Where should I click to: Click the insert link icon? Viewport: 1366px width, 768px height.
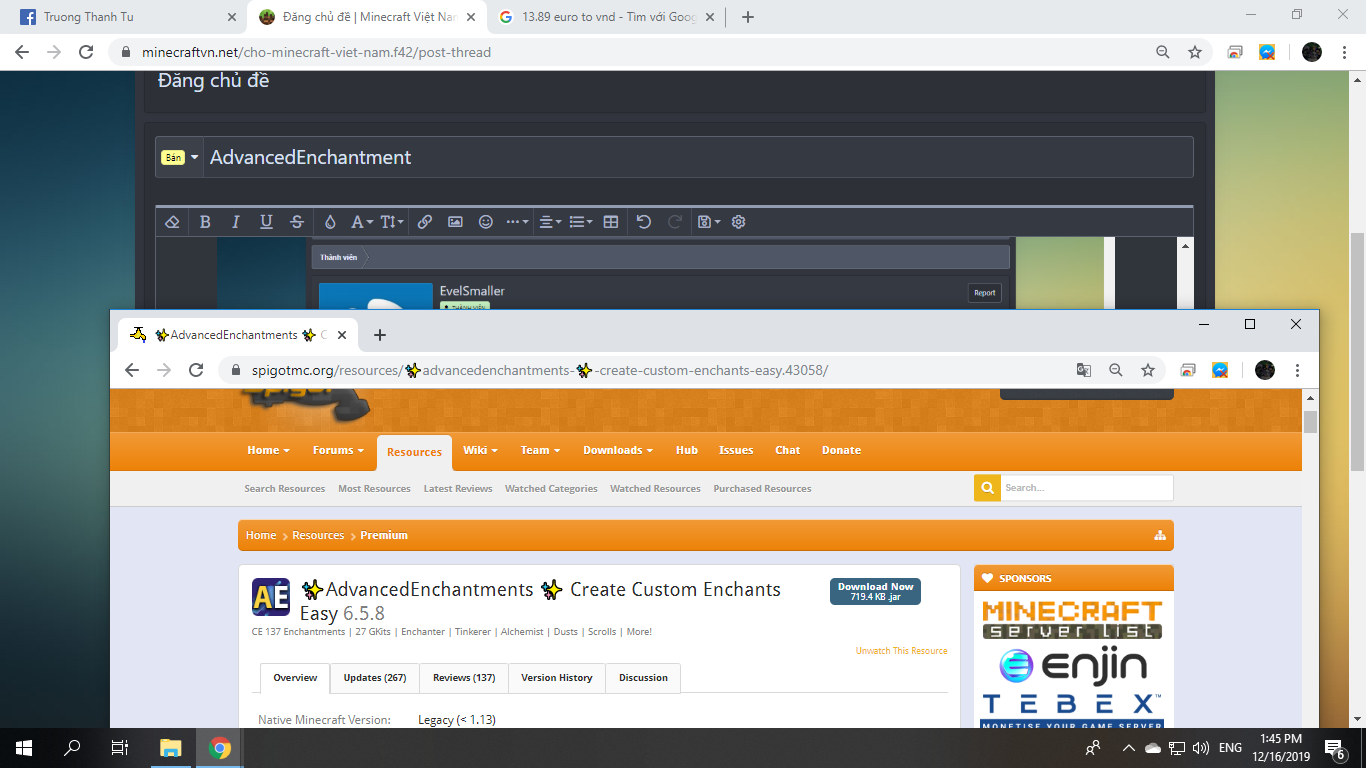(x=425, y=222)
